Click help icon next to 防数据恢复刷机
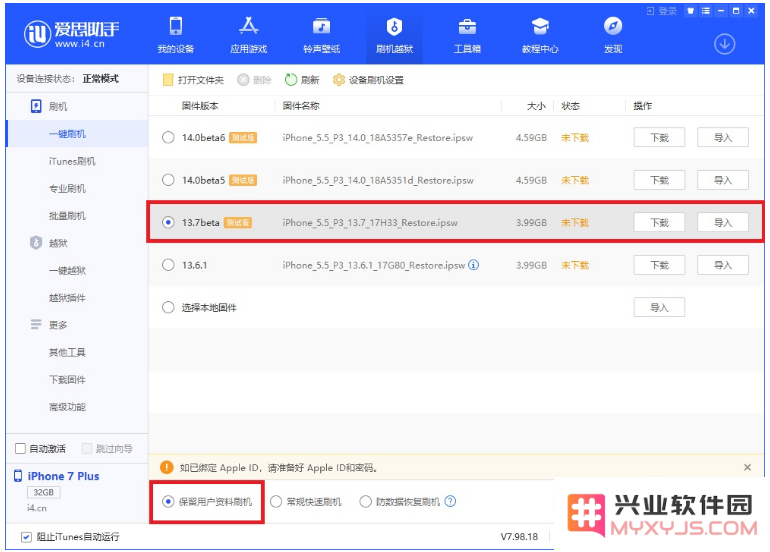This screenshot has width=770, height=552. [450, 501]
